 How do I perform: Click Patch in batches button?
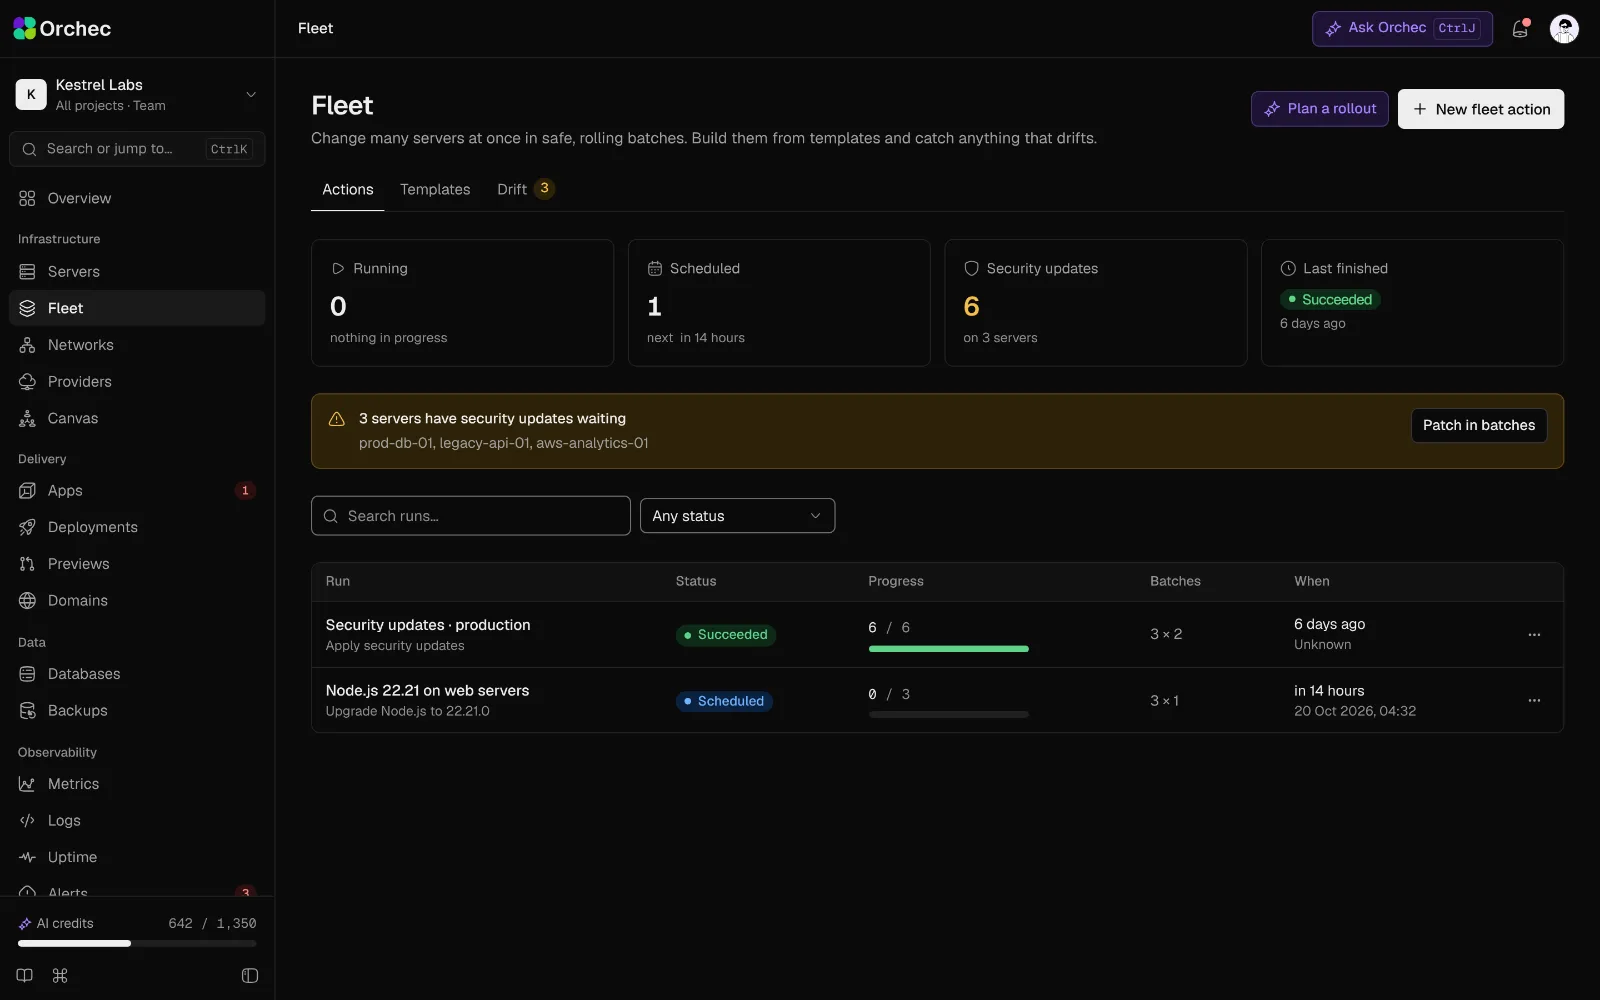1479,425
